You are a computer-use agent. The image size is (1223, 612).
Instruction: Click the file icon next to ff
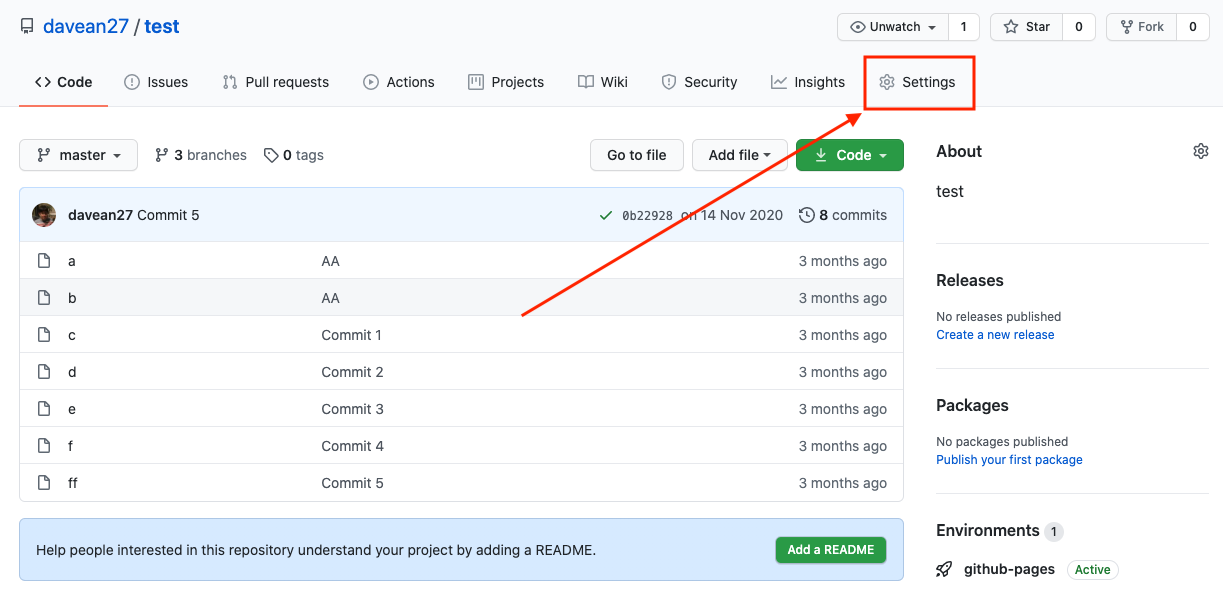click(44, 483)
